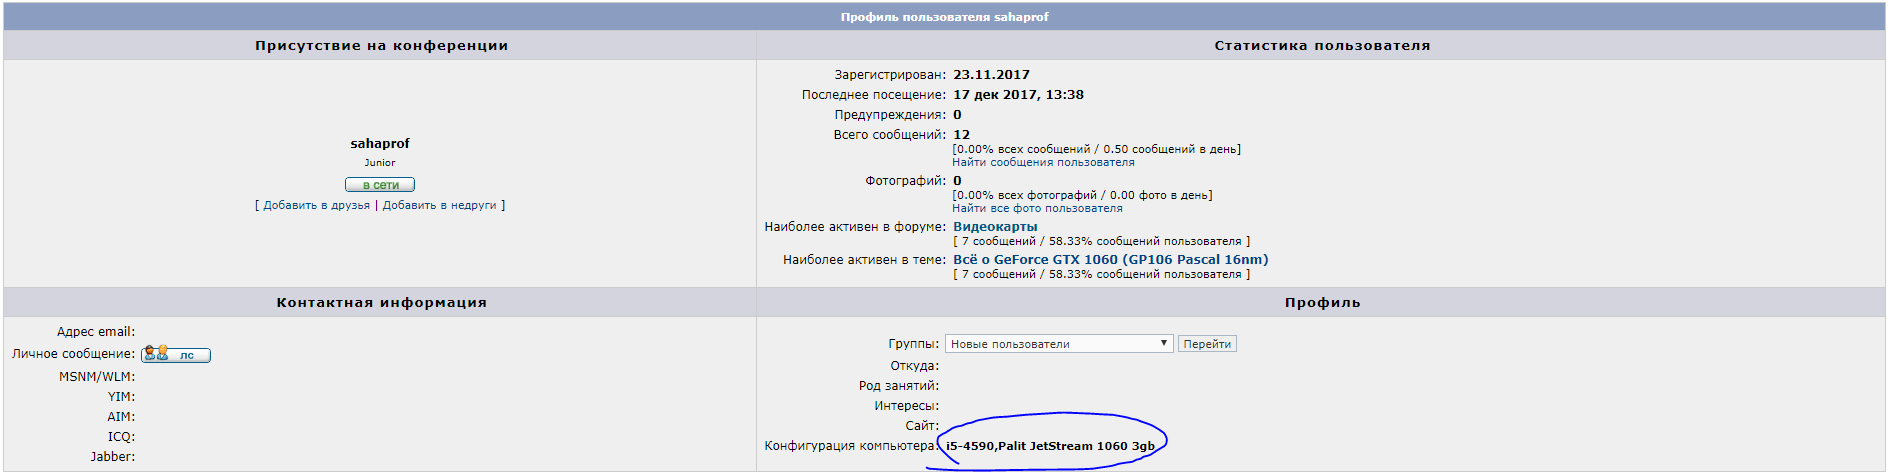Click the 'Jabber:' label
The image size is (1889, 475).
point(113,457)
